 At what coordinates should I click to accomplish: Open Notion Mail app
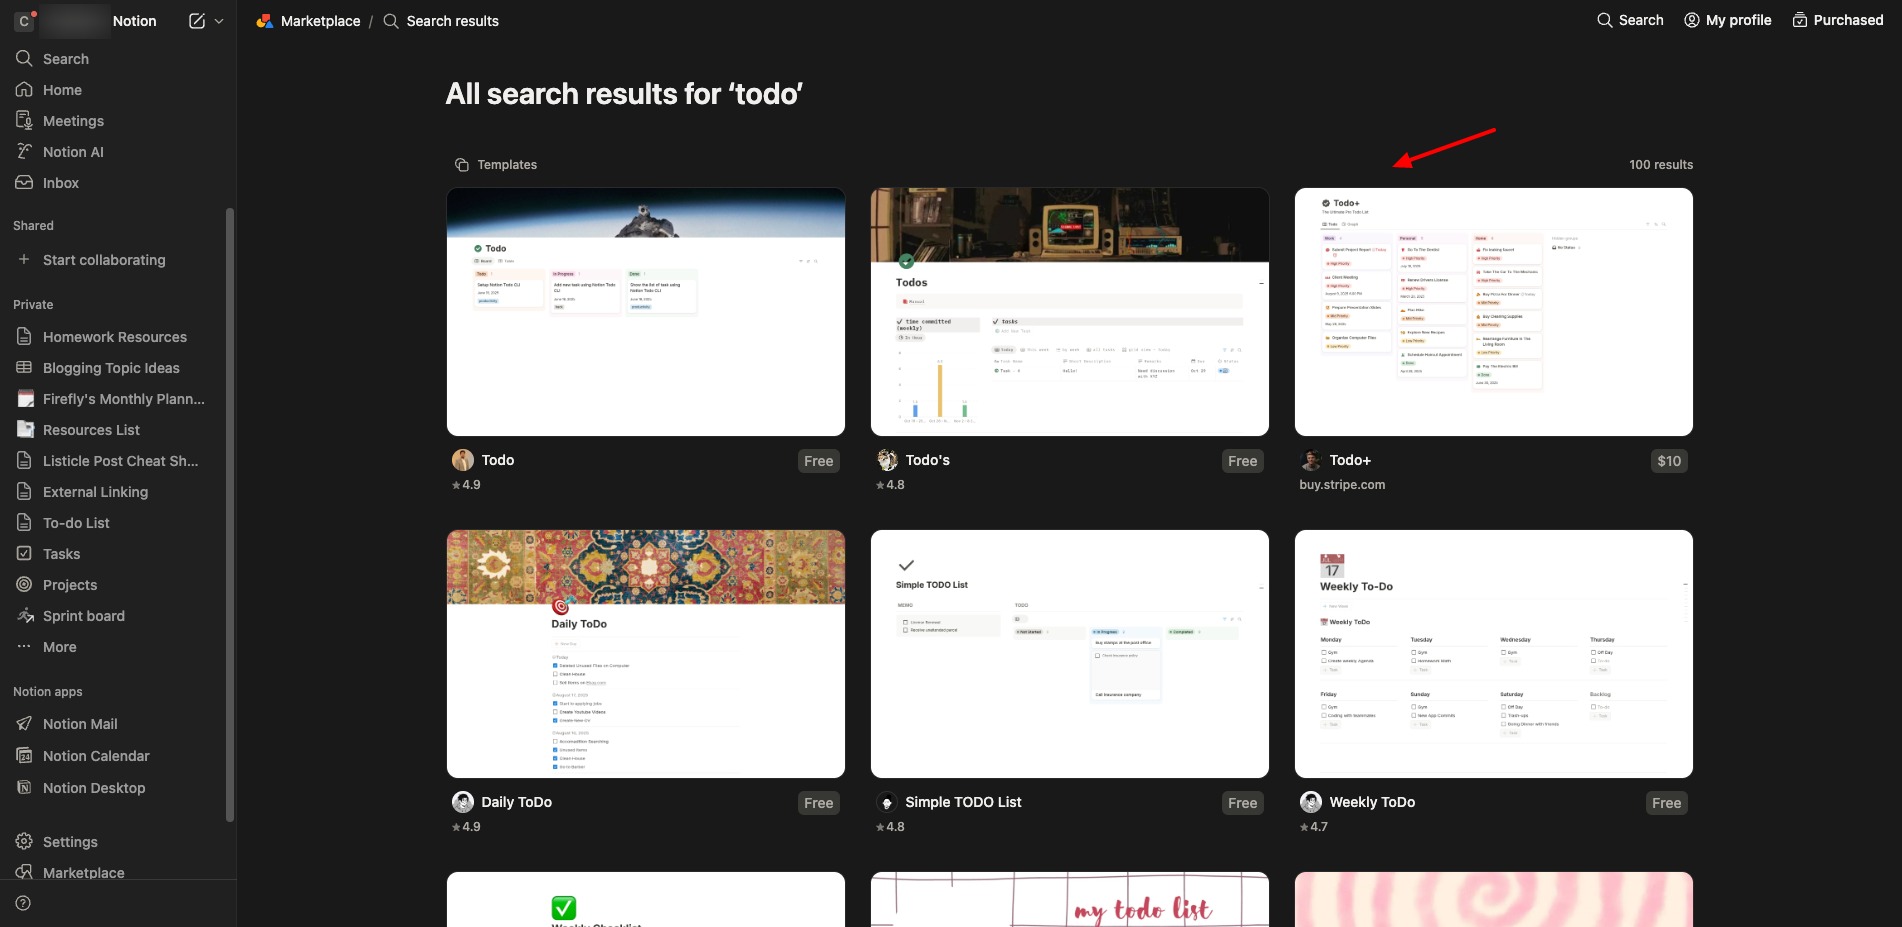80,724
